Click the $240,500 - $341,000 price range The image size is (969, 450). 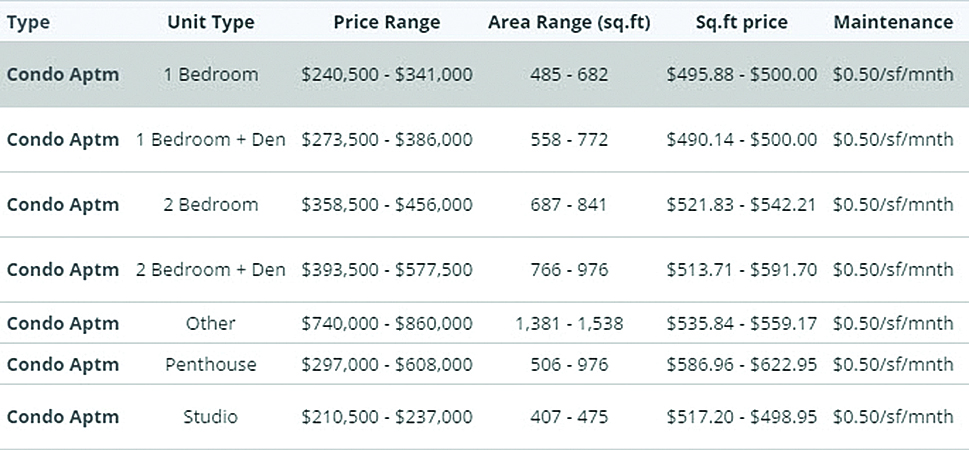tap(387, 75)
